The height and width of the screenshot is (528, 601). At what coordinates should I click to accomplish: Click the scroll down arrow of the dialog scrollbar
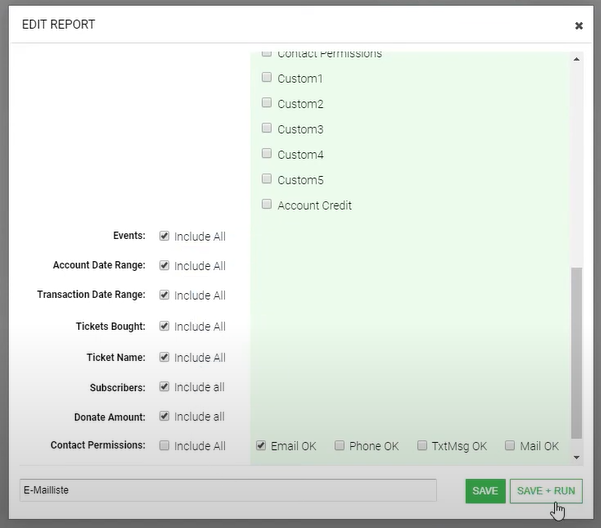coord(576,457)
